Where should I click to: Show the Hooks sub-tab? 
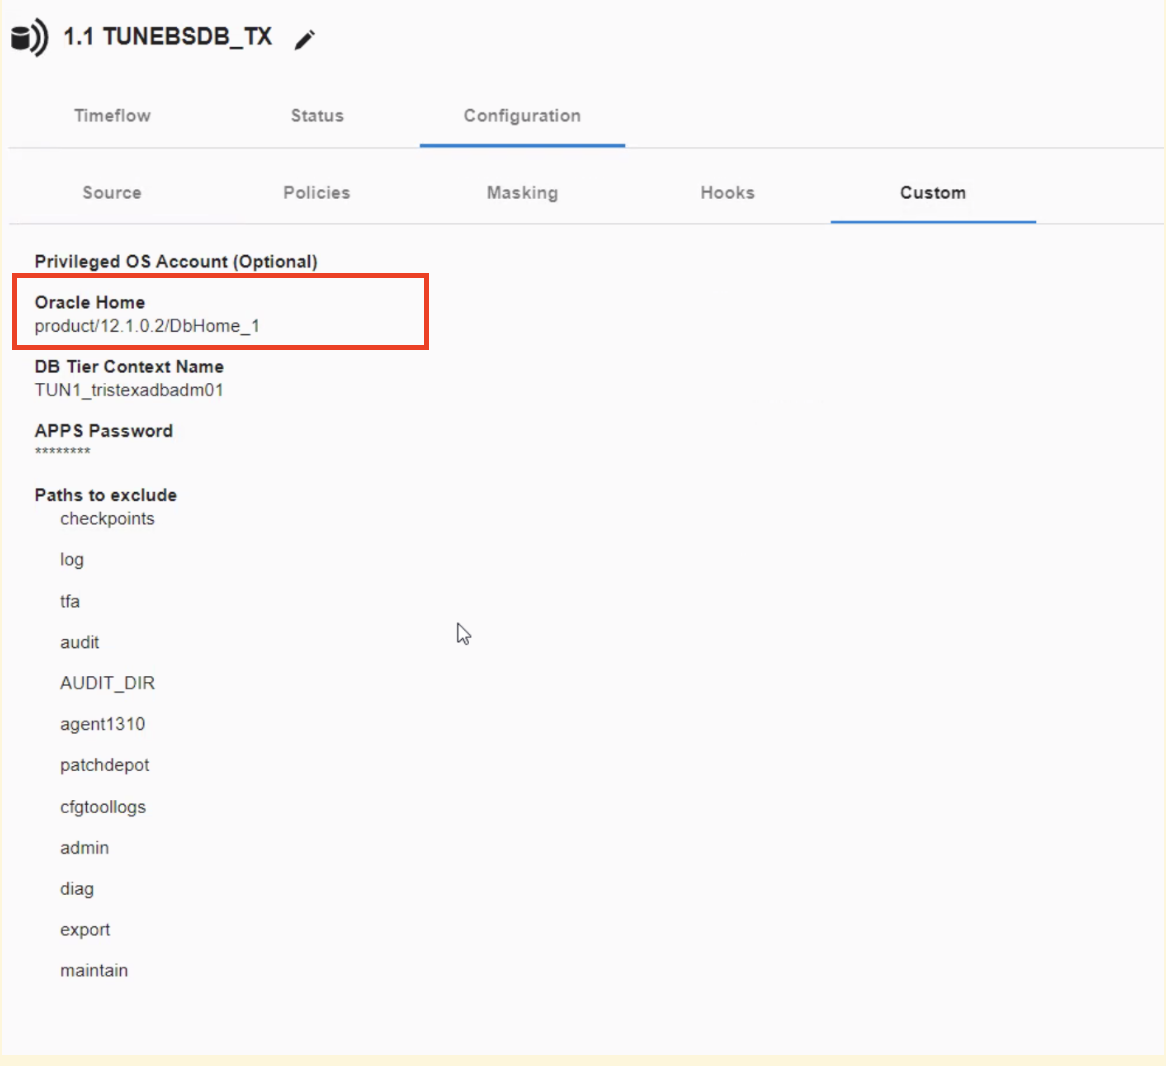[727, 193]
